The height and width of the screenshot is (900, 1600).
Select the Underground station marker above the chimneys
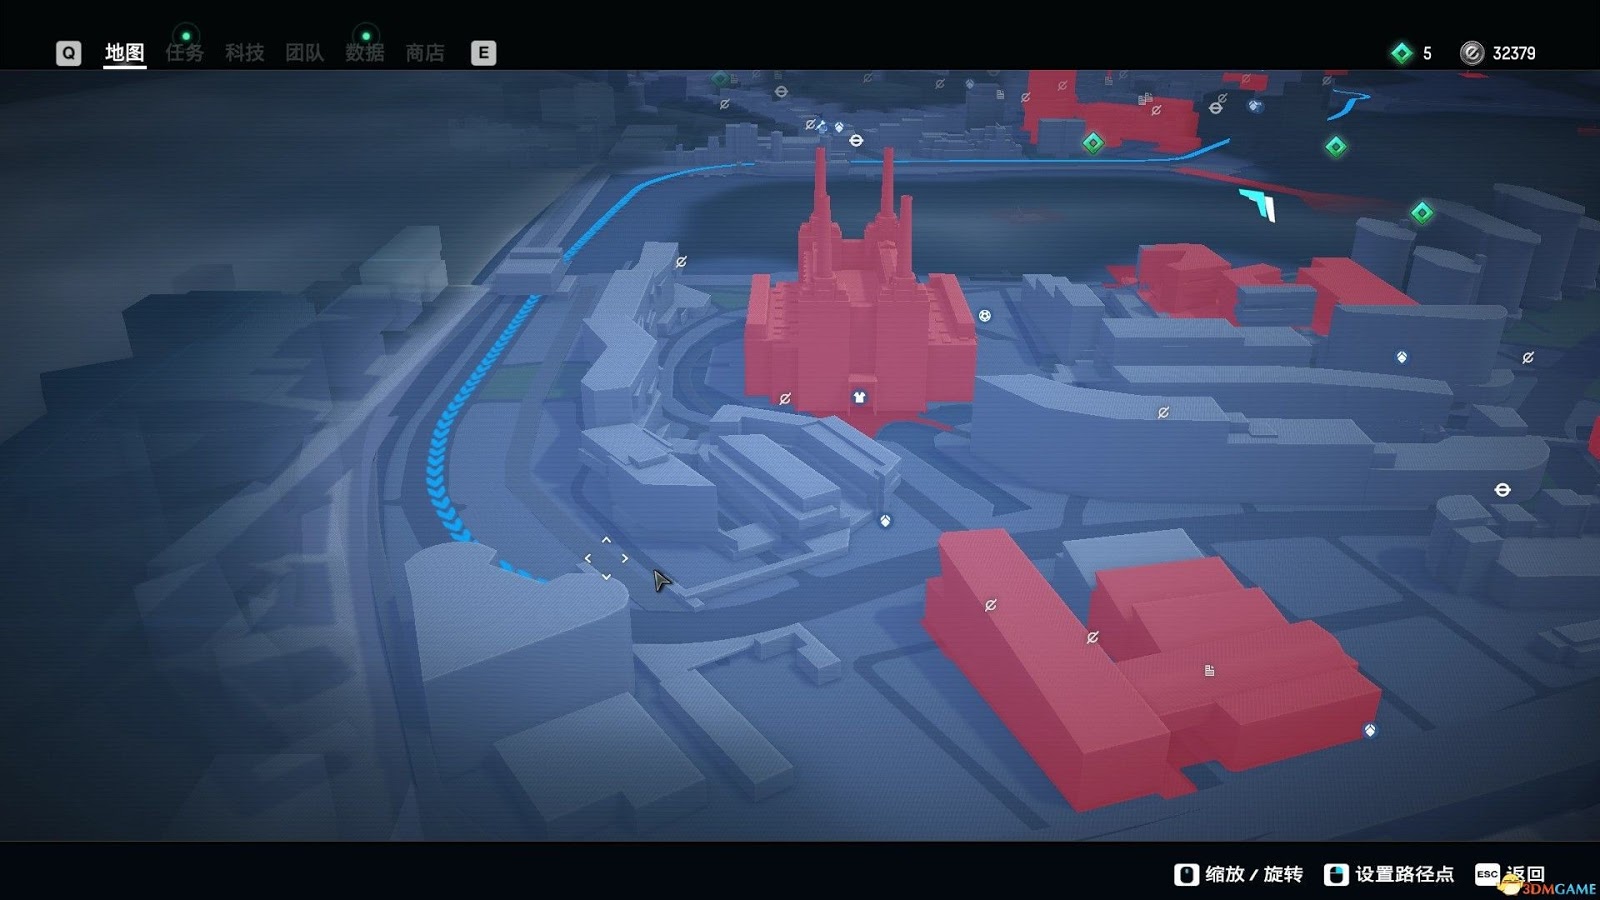pyautogui.click(x=856, y=141)
